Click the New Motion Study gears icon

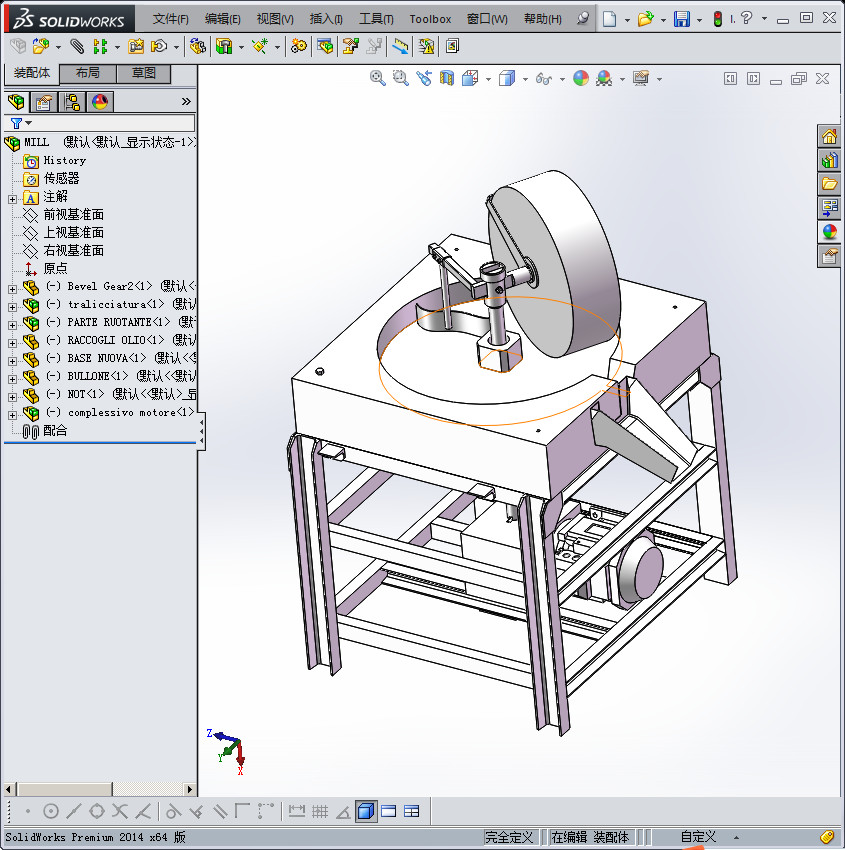[x=298, y=46]
